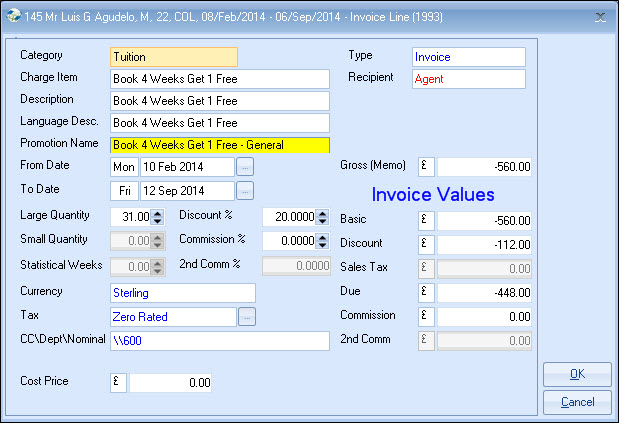619x423 pixels.
Task: Open the To Date picker ellipsis button
Action: 245,190
